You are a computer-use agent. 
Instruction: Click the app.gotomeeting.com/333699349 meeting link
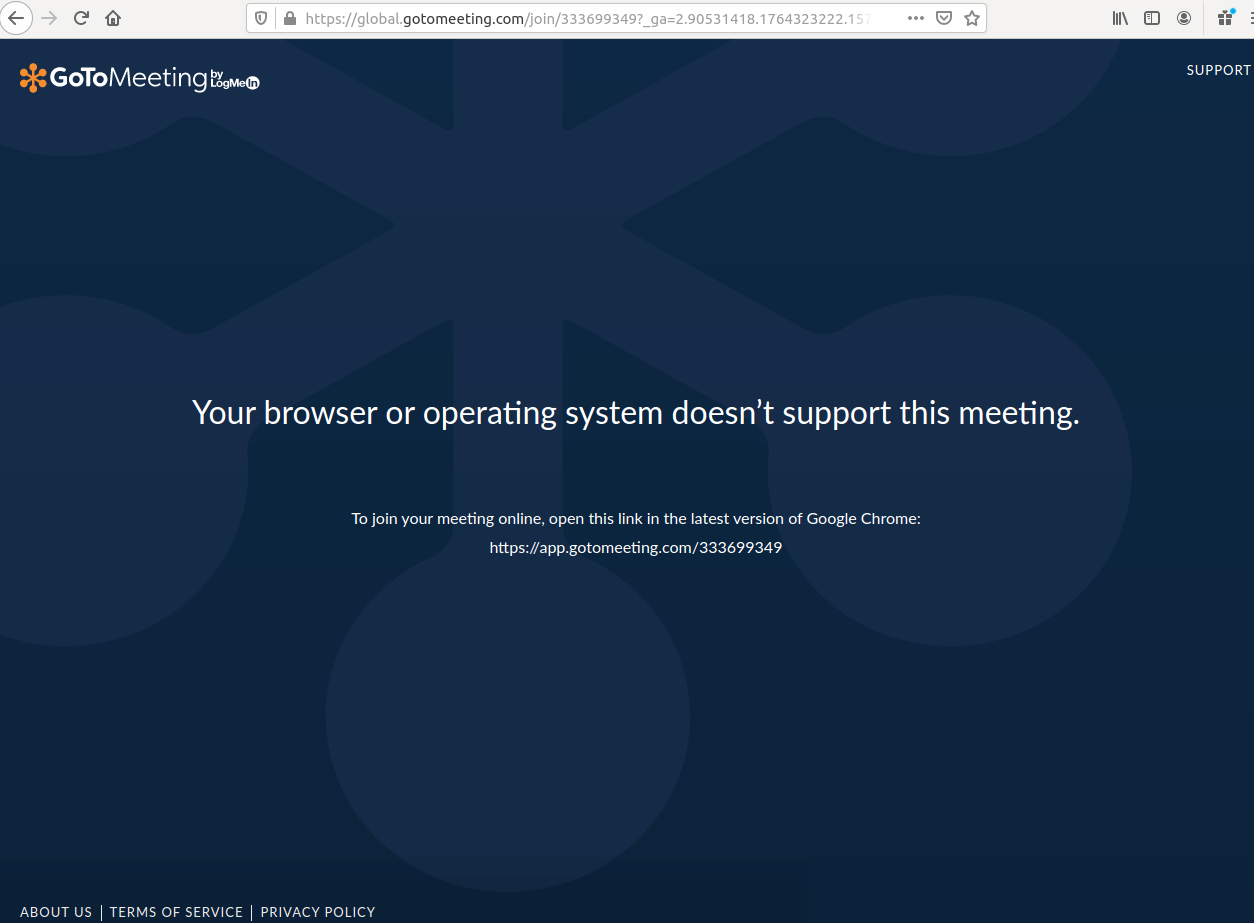pyautogui.click(x=636, y=548)
